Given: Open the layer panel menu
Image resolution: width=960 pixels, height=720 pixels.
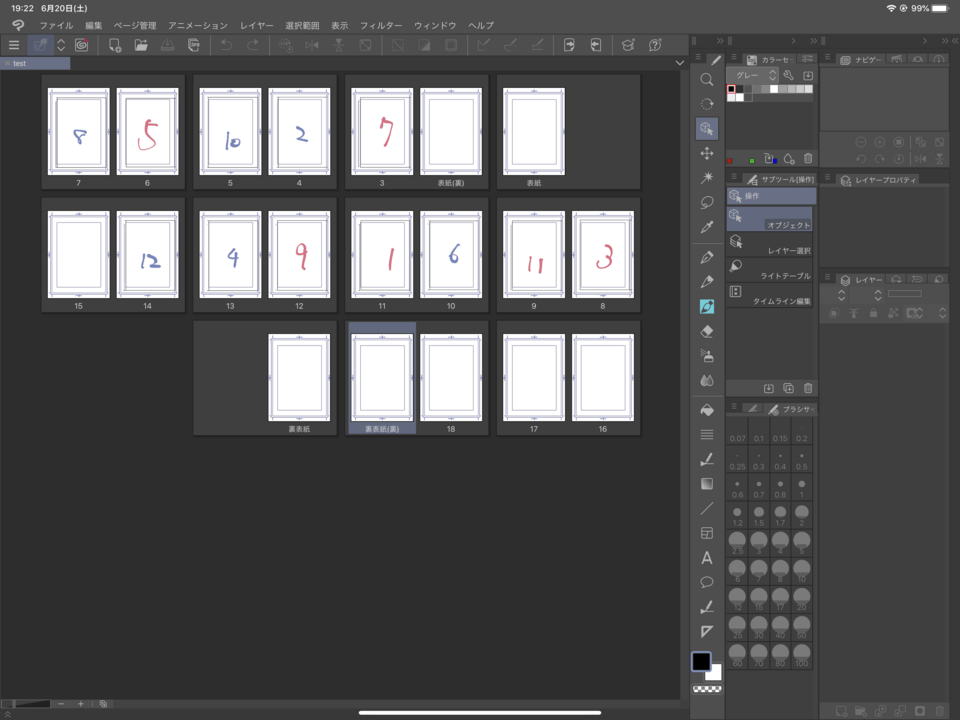Looking at the screenshot, I should click(827, 277).
